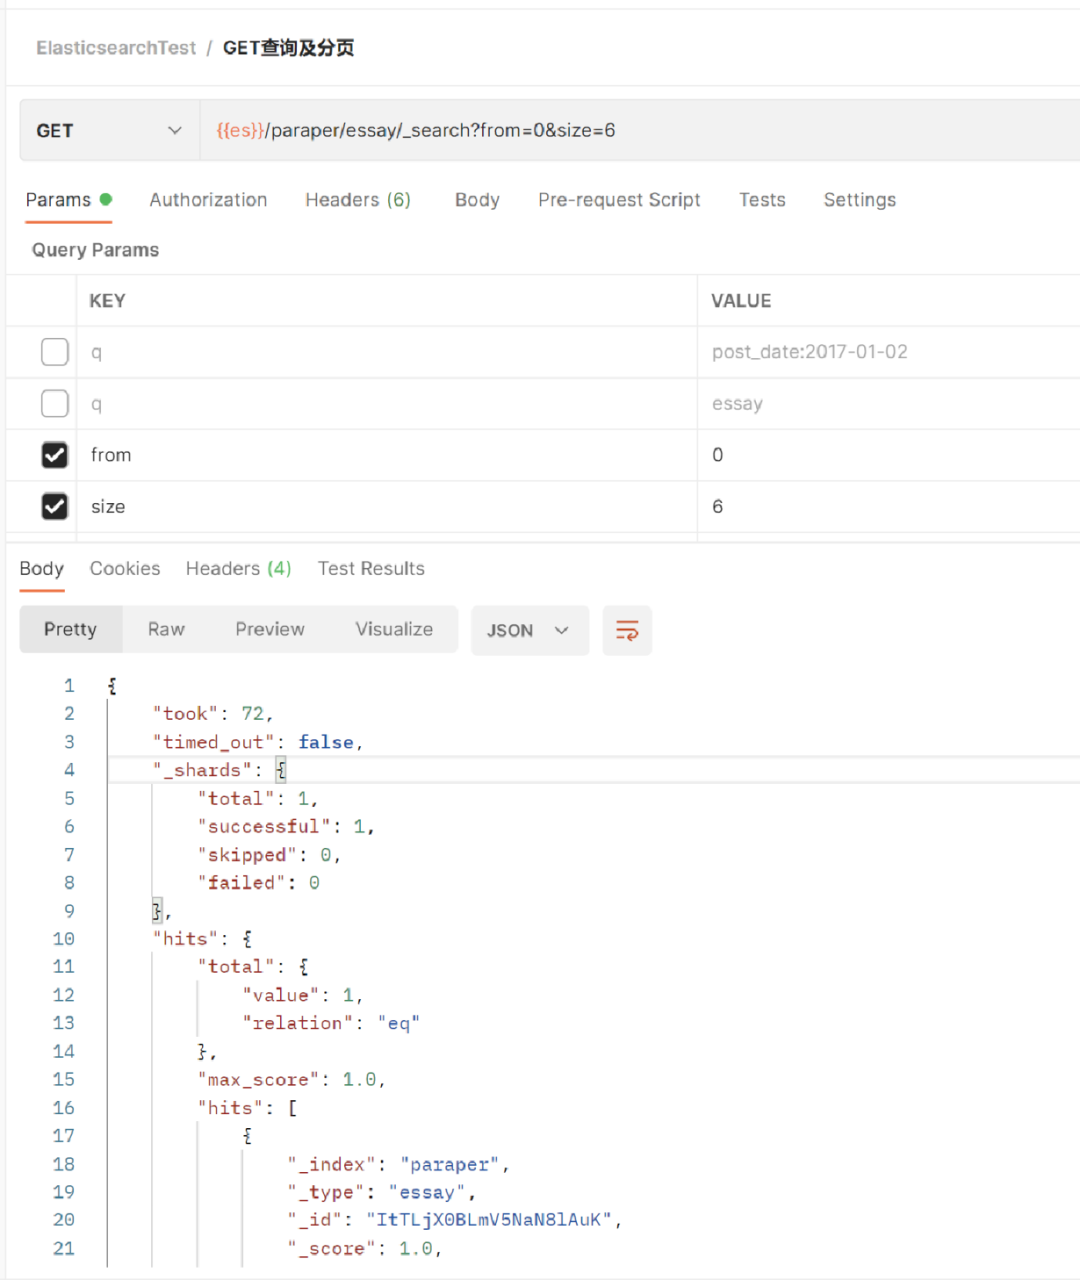The image size is (1080, 1280).
Task: Select the response Body tab
Action: [x=42, y=569]
